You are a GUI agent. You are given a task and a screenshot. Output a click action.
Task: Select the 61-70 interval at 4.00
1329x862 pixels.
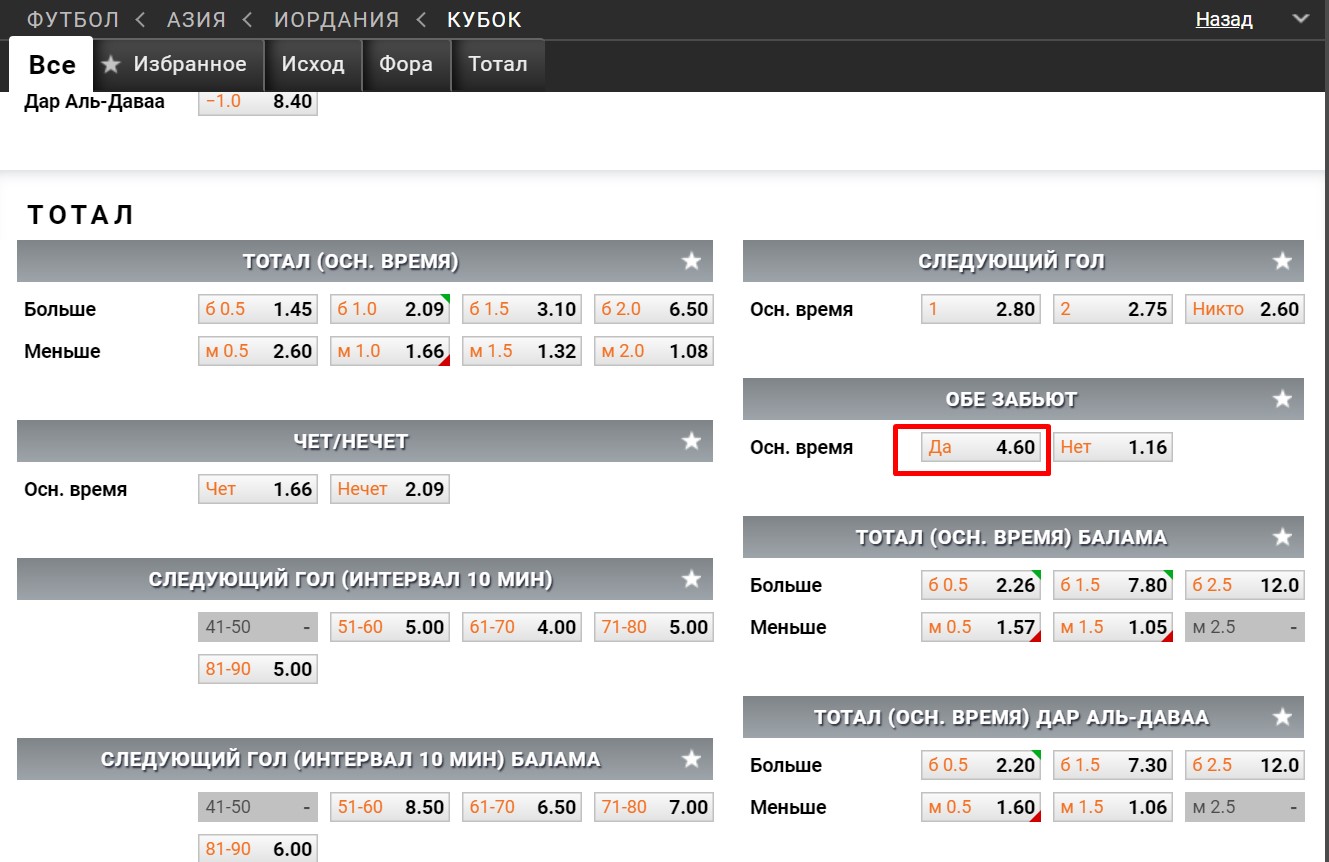(x=522, y=628)
